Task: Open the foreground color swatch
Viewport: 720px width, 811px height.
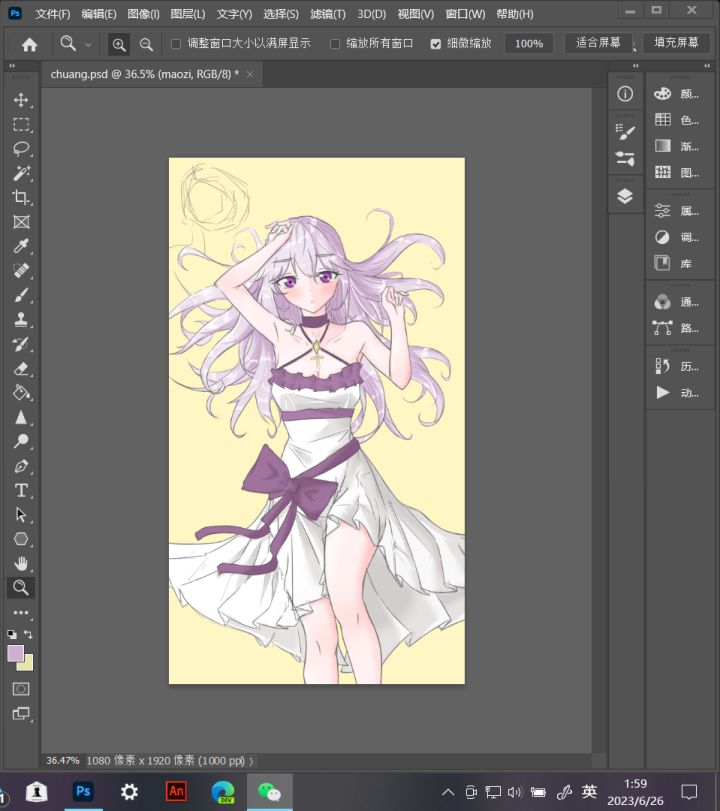Action: (x=16, y=653)
